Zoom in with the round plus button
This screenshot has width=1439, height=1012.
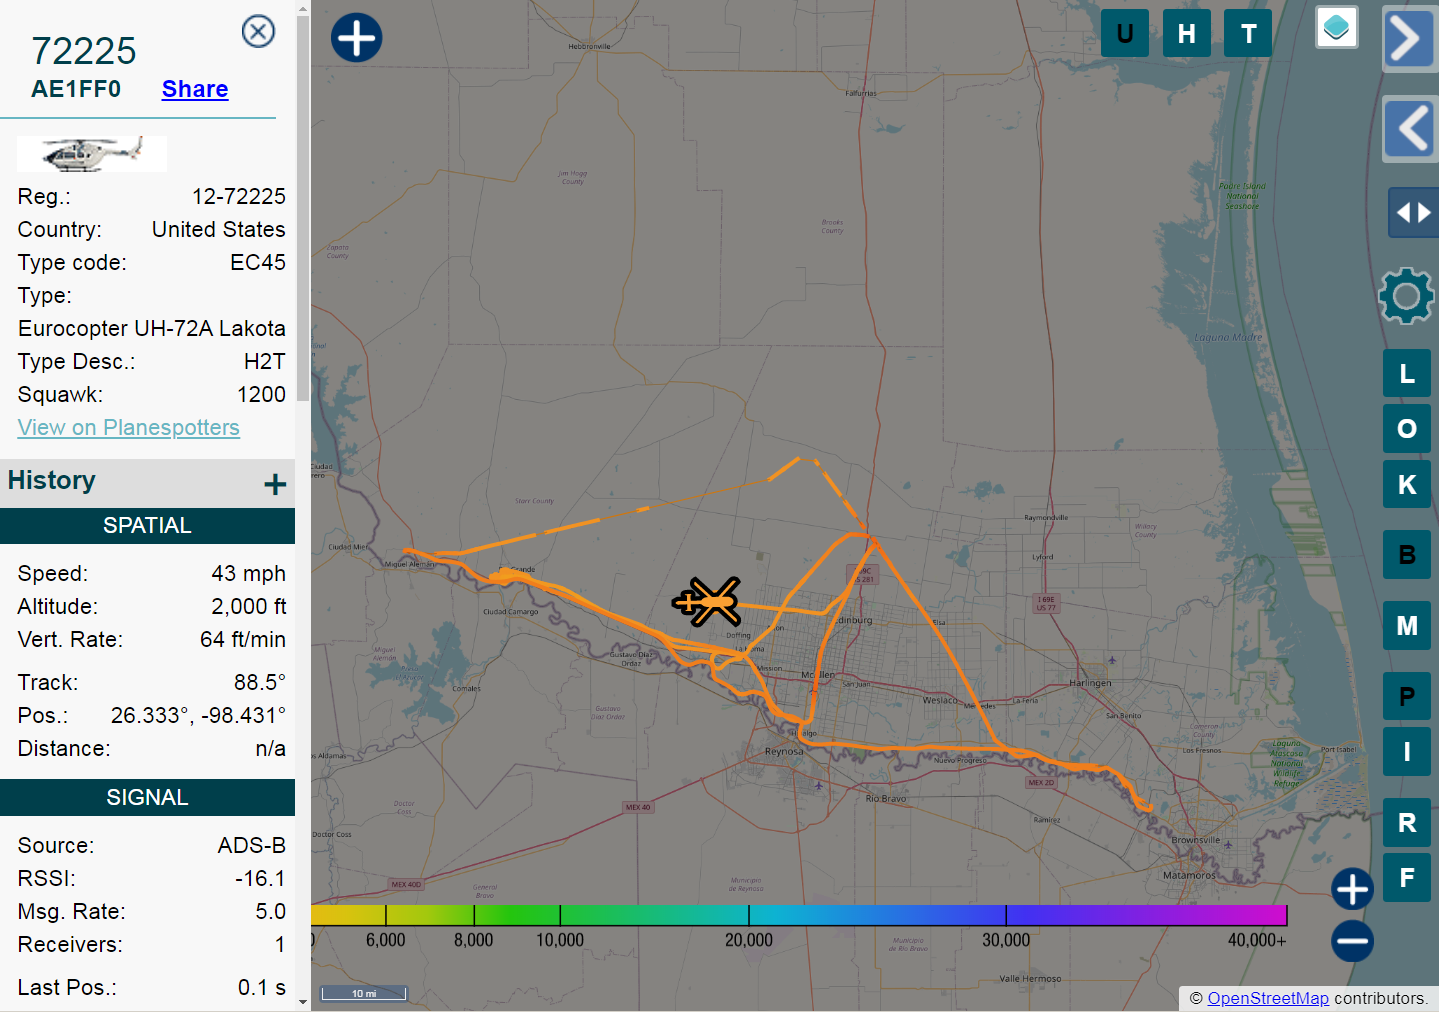pyautogui.click(x=1352, y=889)
